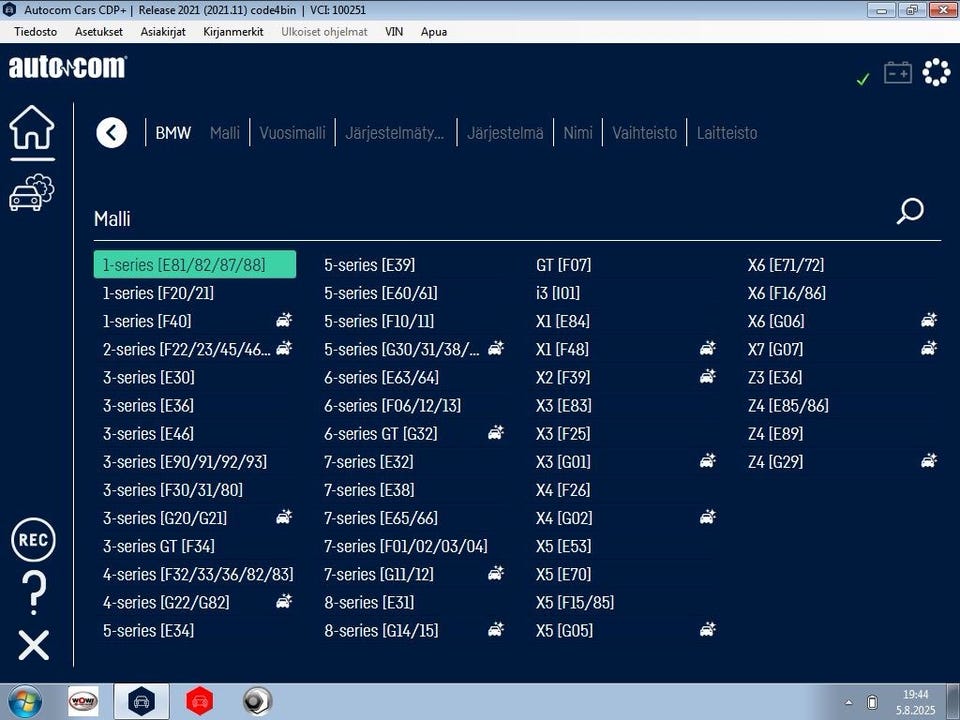960x720 pixels.
Task: Click the Laitteisto breadcrumb step
Action: tap(727, 133)
